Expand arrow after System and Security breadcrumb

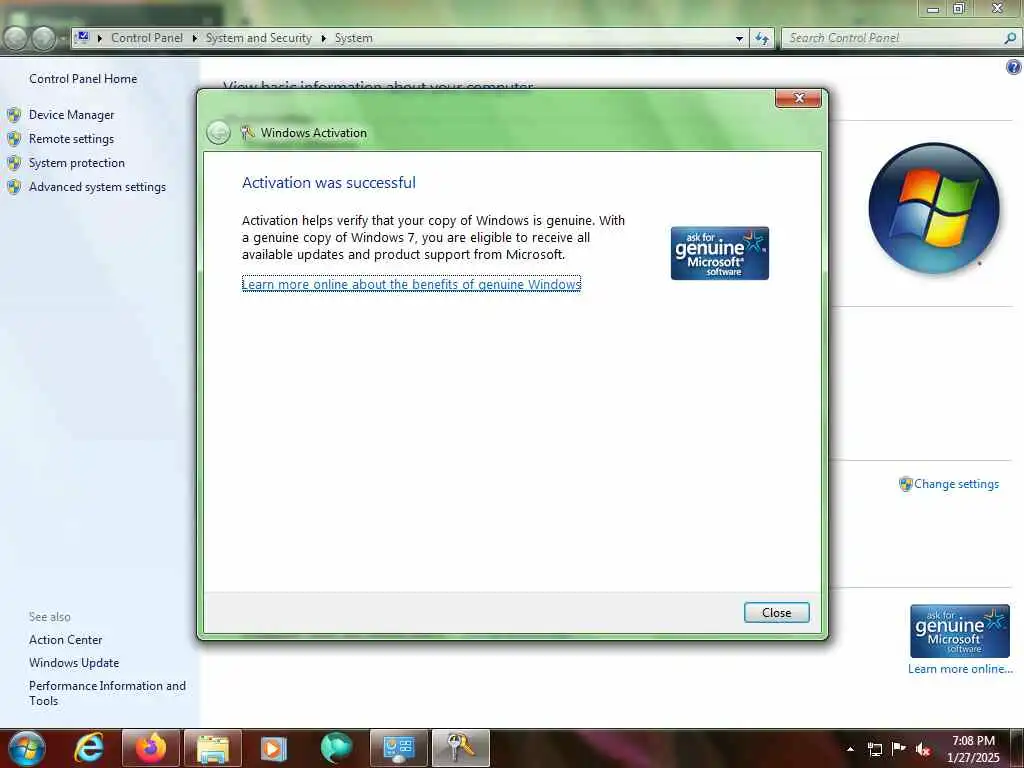pos(323,39)
